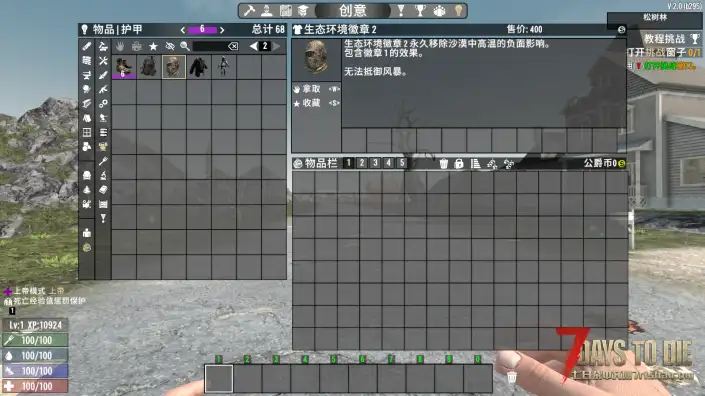
Task: Select the medical microscope category icon
Action: [x=103, y=175]
